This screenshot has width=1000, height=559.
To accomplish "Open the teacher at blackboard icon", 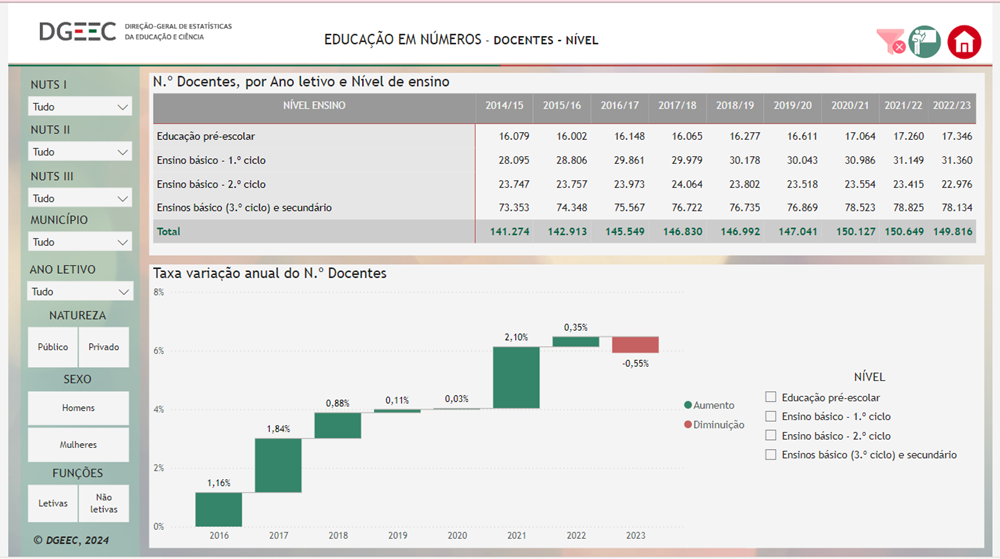I will (925, 42).
